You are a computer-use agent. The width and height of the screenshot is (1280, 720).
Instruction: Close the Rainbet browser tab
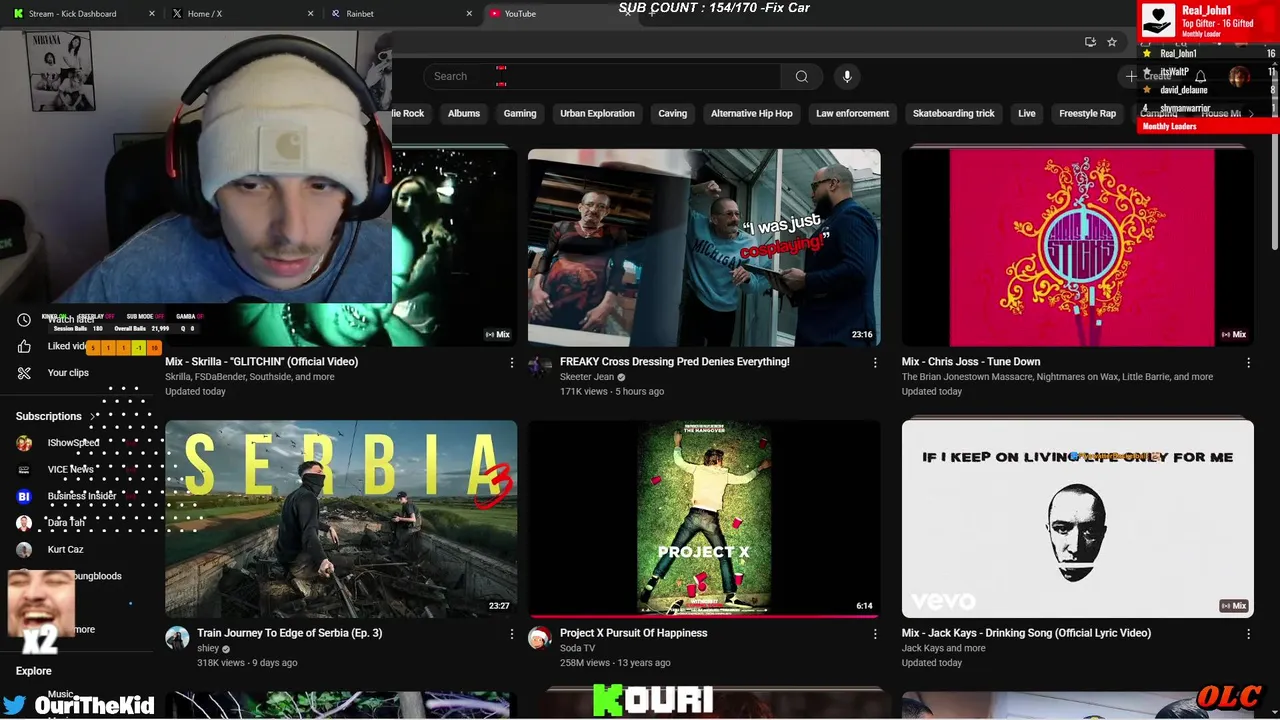[x=469, y=14]
